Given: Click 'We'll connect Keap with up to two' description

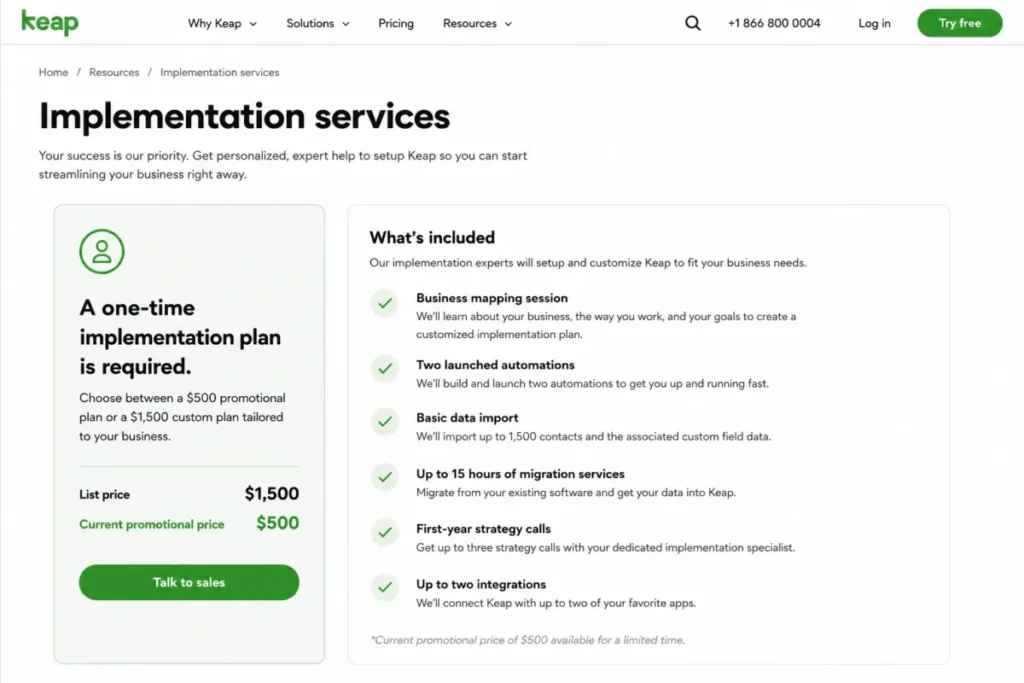Looking at the screenshot, I should click(556, 603).
